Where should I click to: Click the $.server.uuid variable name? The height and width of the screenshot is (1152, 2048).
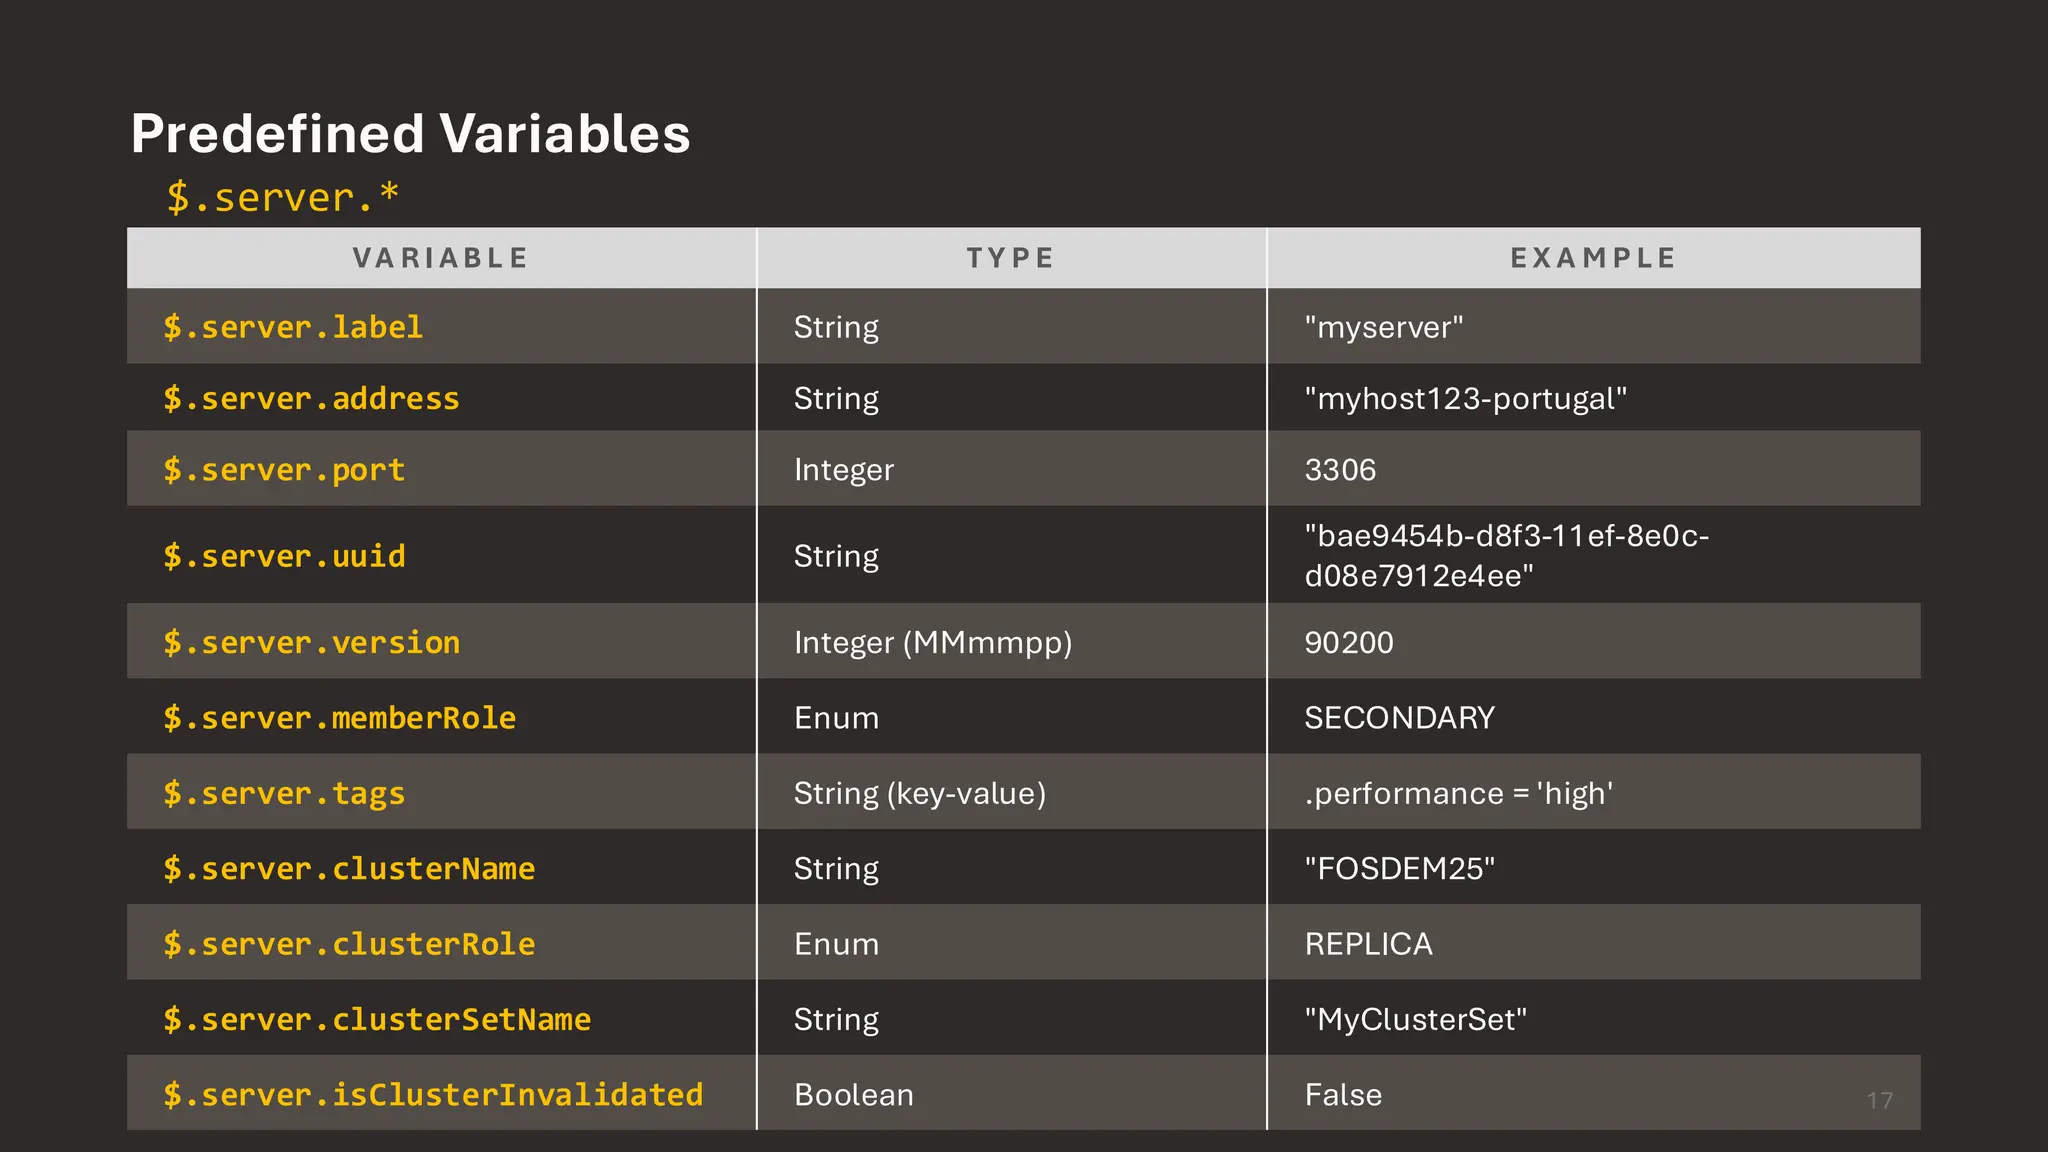click(x=284, y=556)
